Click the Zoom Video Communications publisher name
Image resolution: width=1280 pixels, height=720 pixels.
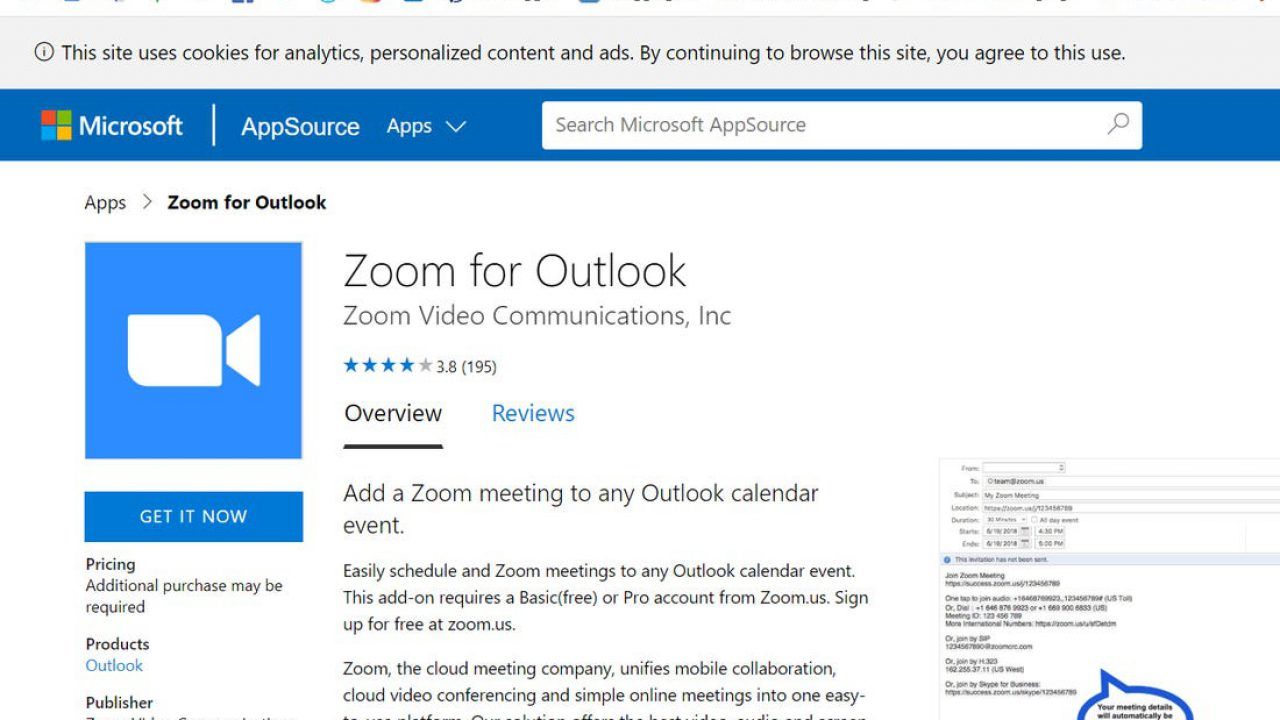click(x=537, y=316)
